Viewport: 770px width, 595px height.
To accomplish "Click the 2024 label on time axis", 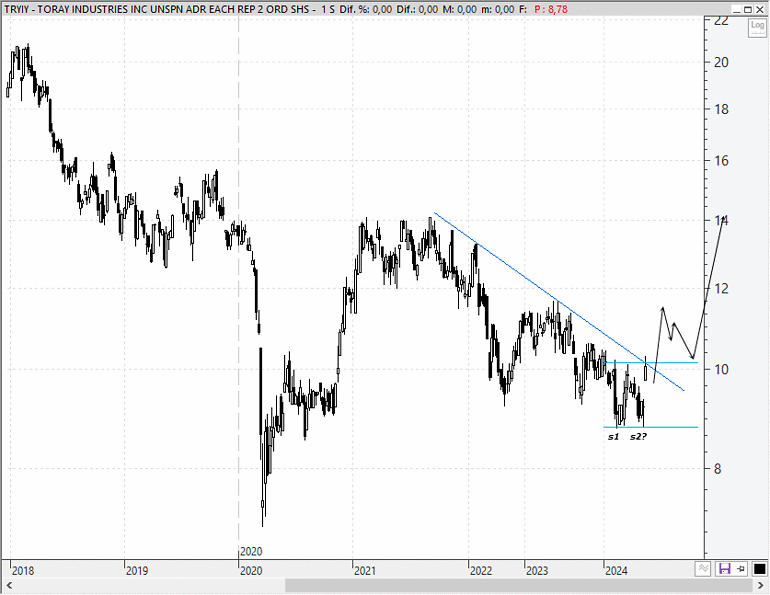I will (617, 571).
